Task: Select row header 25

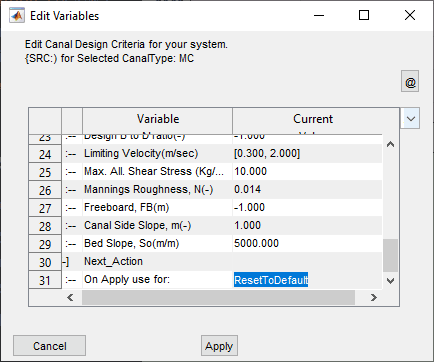Action: [x=45, y=172]
